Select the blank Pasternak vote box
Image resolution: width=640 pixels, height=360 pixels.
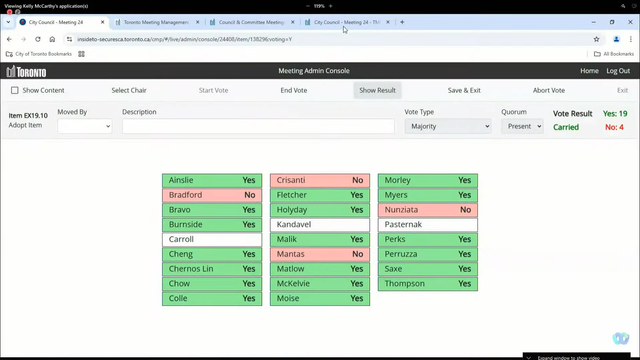click(x=428, y=224)
